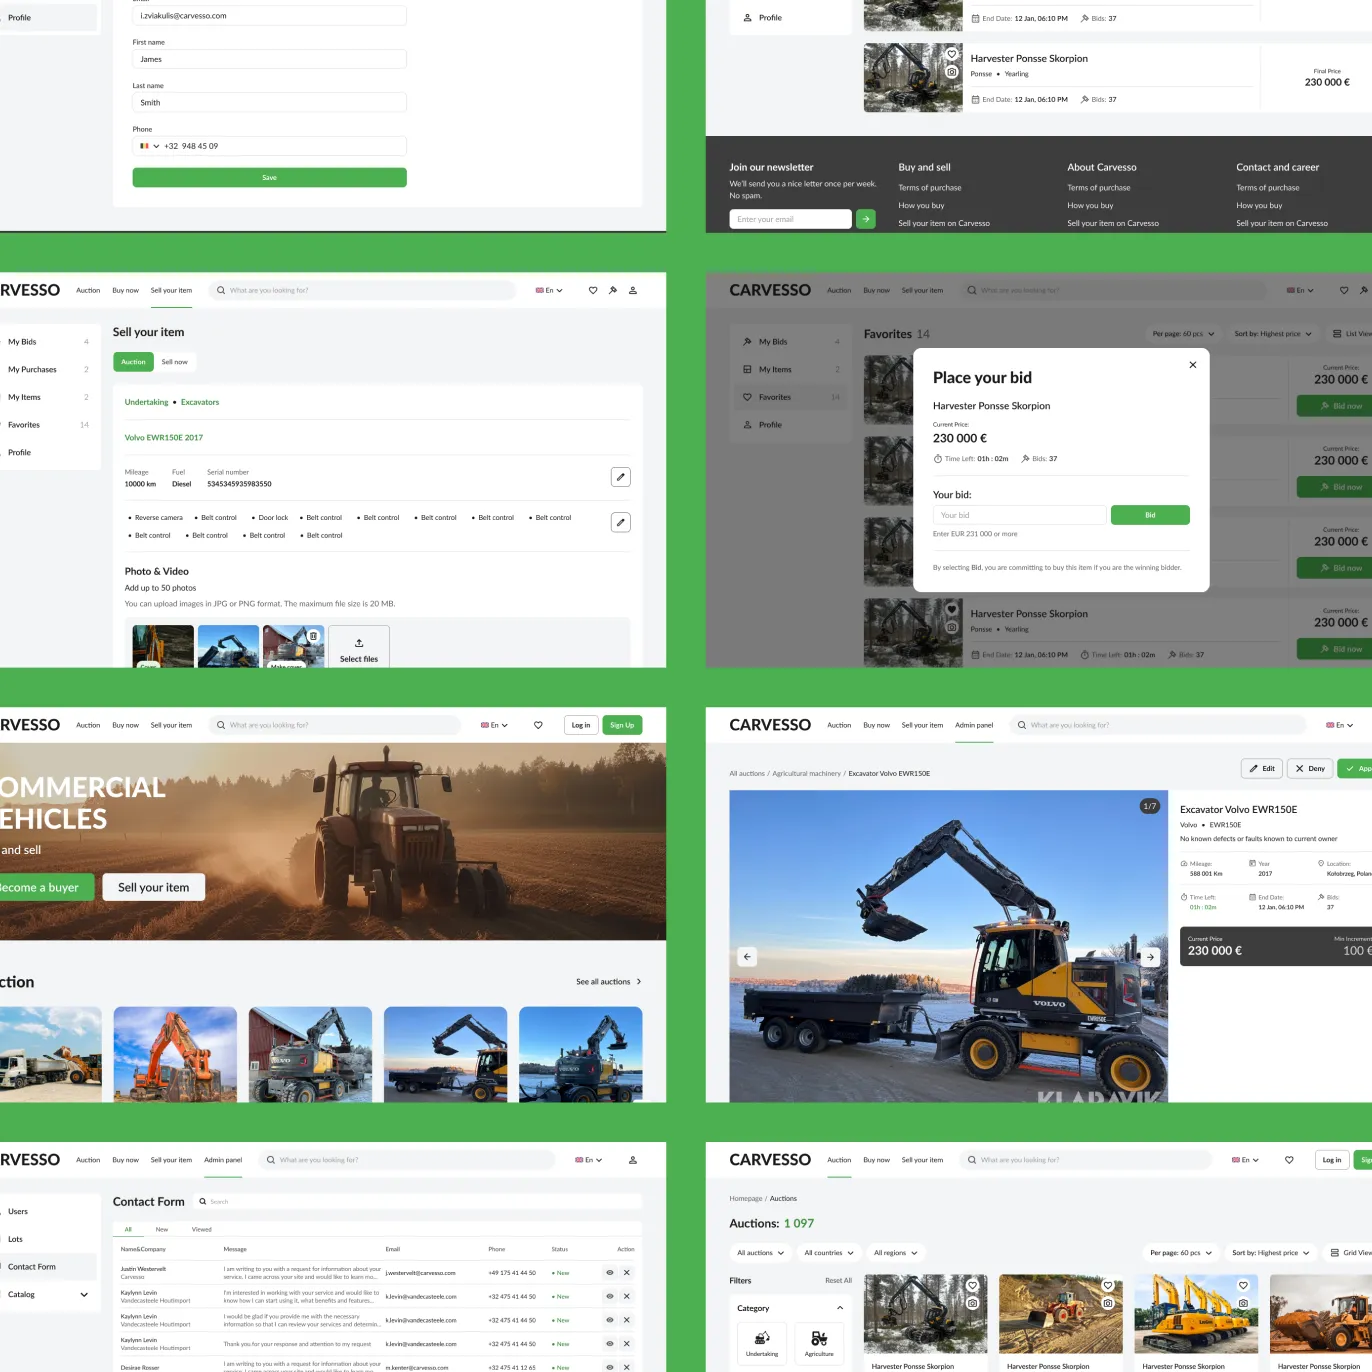This screenshot has width=1372, height=1372.
Task: Open user icon in Contact Form page header
Action: pyautogui.click(x=633, y=1160)
